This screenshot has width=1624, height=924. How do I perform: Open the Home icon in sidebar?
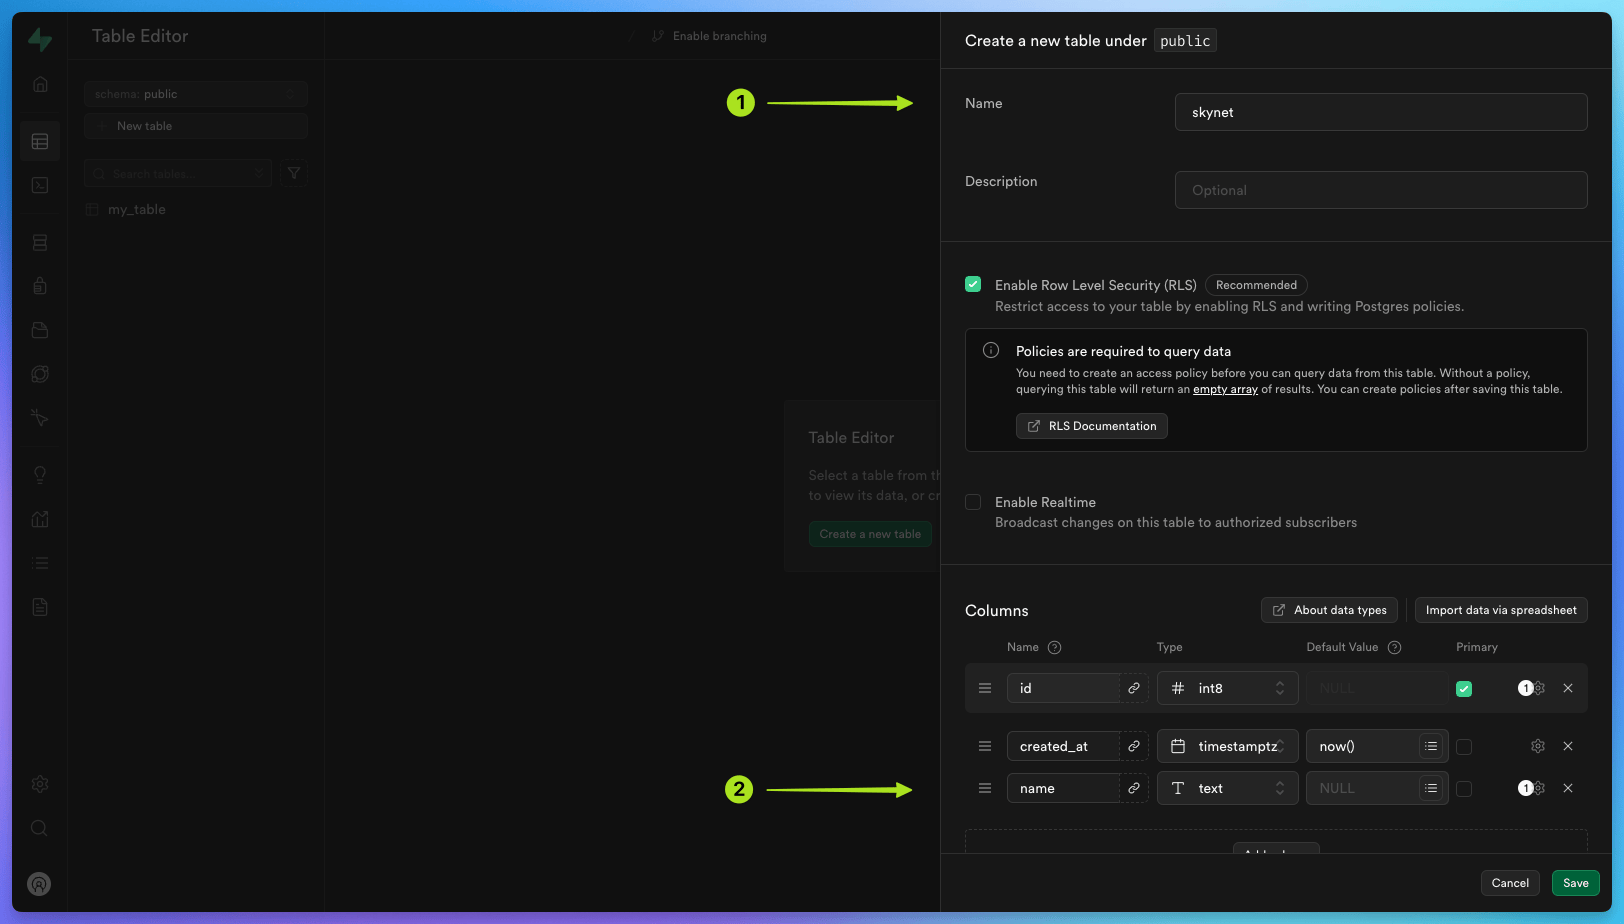click(40, 84)
